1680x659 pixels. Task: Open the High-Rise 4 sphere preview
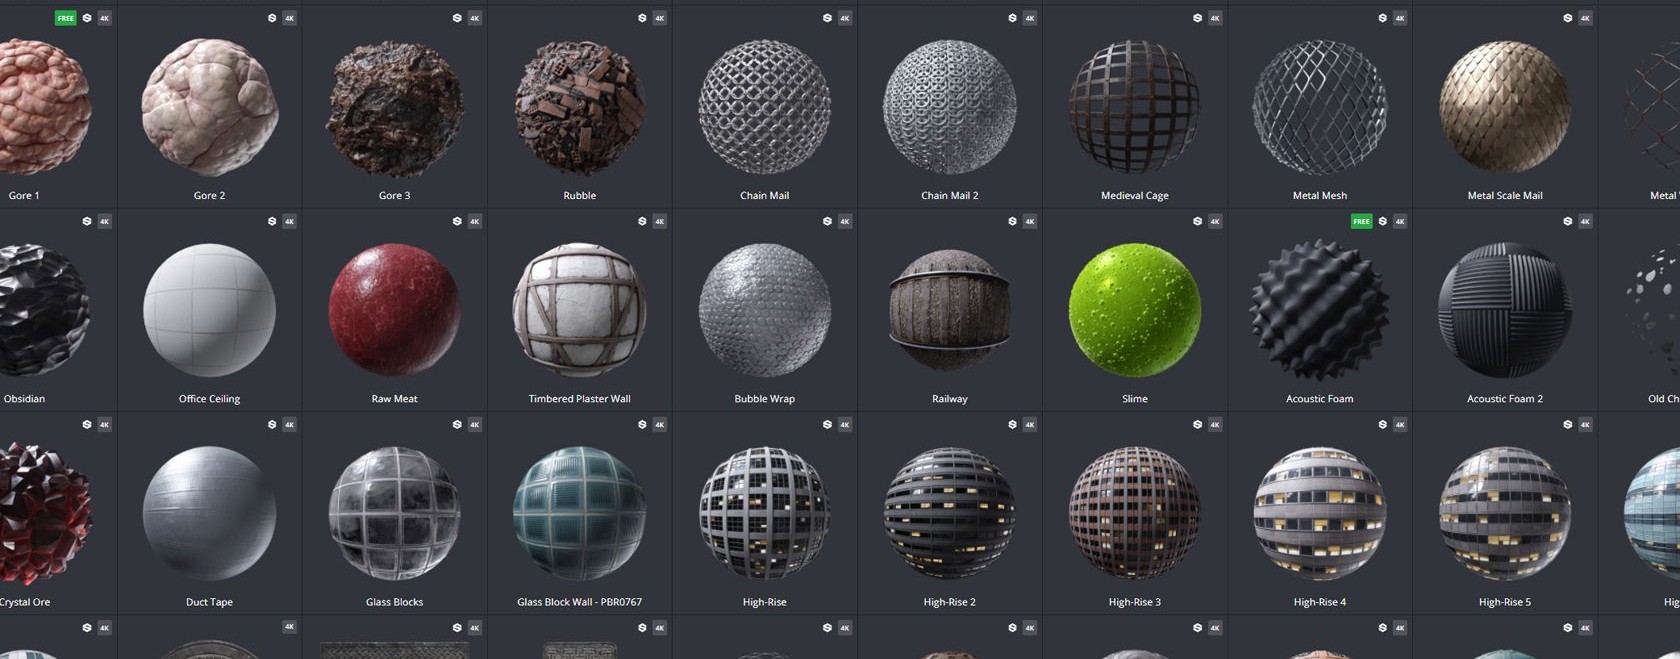[1320, 513]
